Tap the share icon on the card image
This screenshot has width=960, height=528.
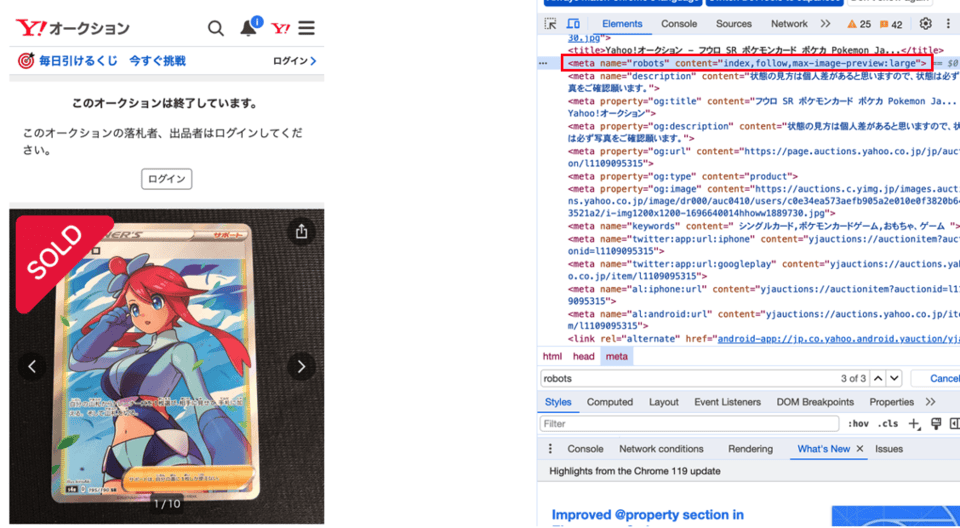tap(301, 232)
